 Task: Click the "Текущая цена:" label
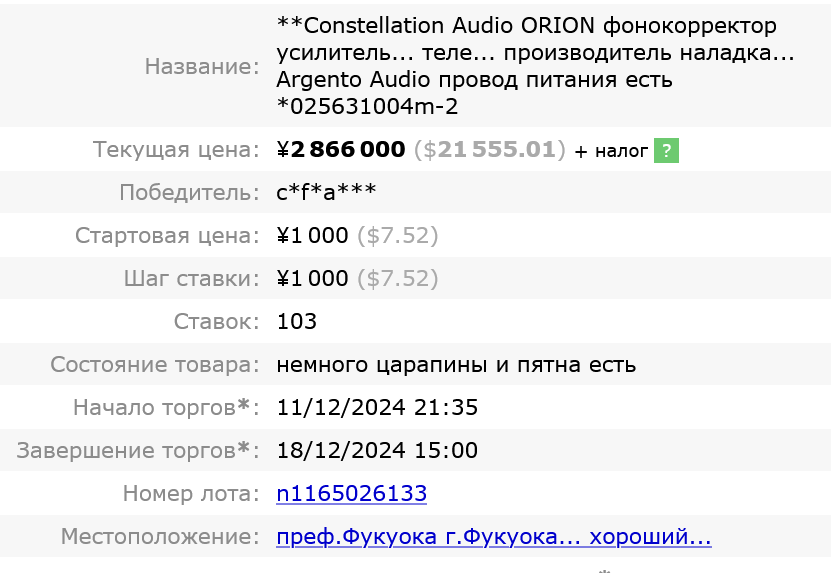(x=176, y=150)
